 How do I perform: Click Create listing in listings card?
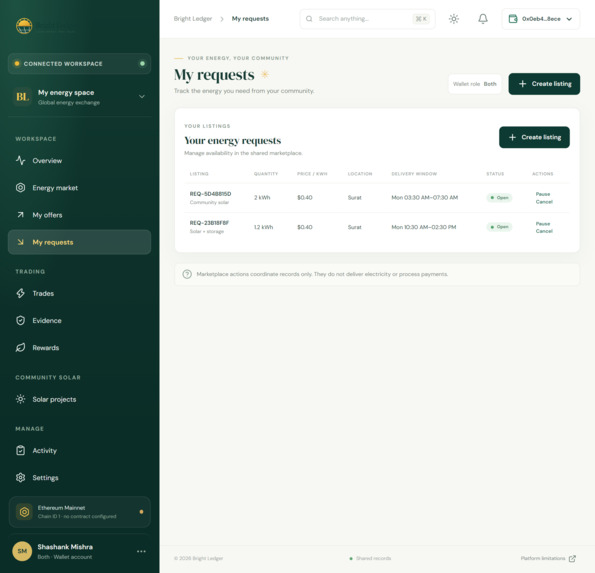[x=534, y=137]
